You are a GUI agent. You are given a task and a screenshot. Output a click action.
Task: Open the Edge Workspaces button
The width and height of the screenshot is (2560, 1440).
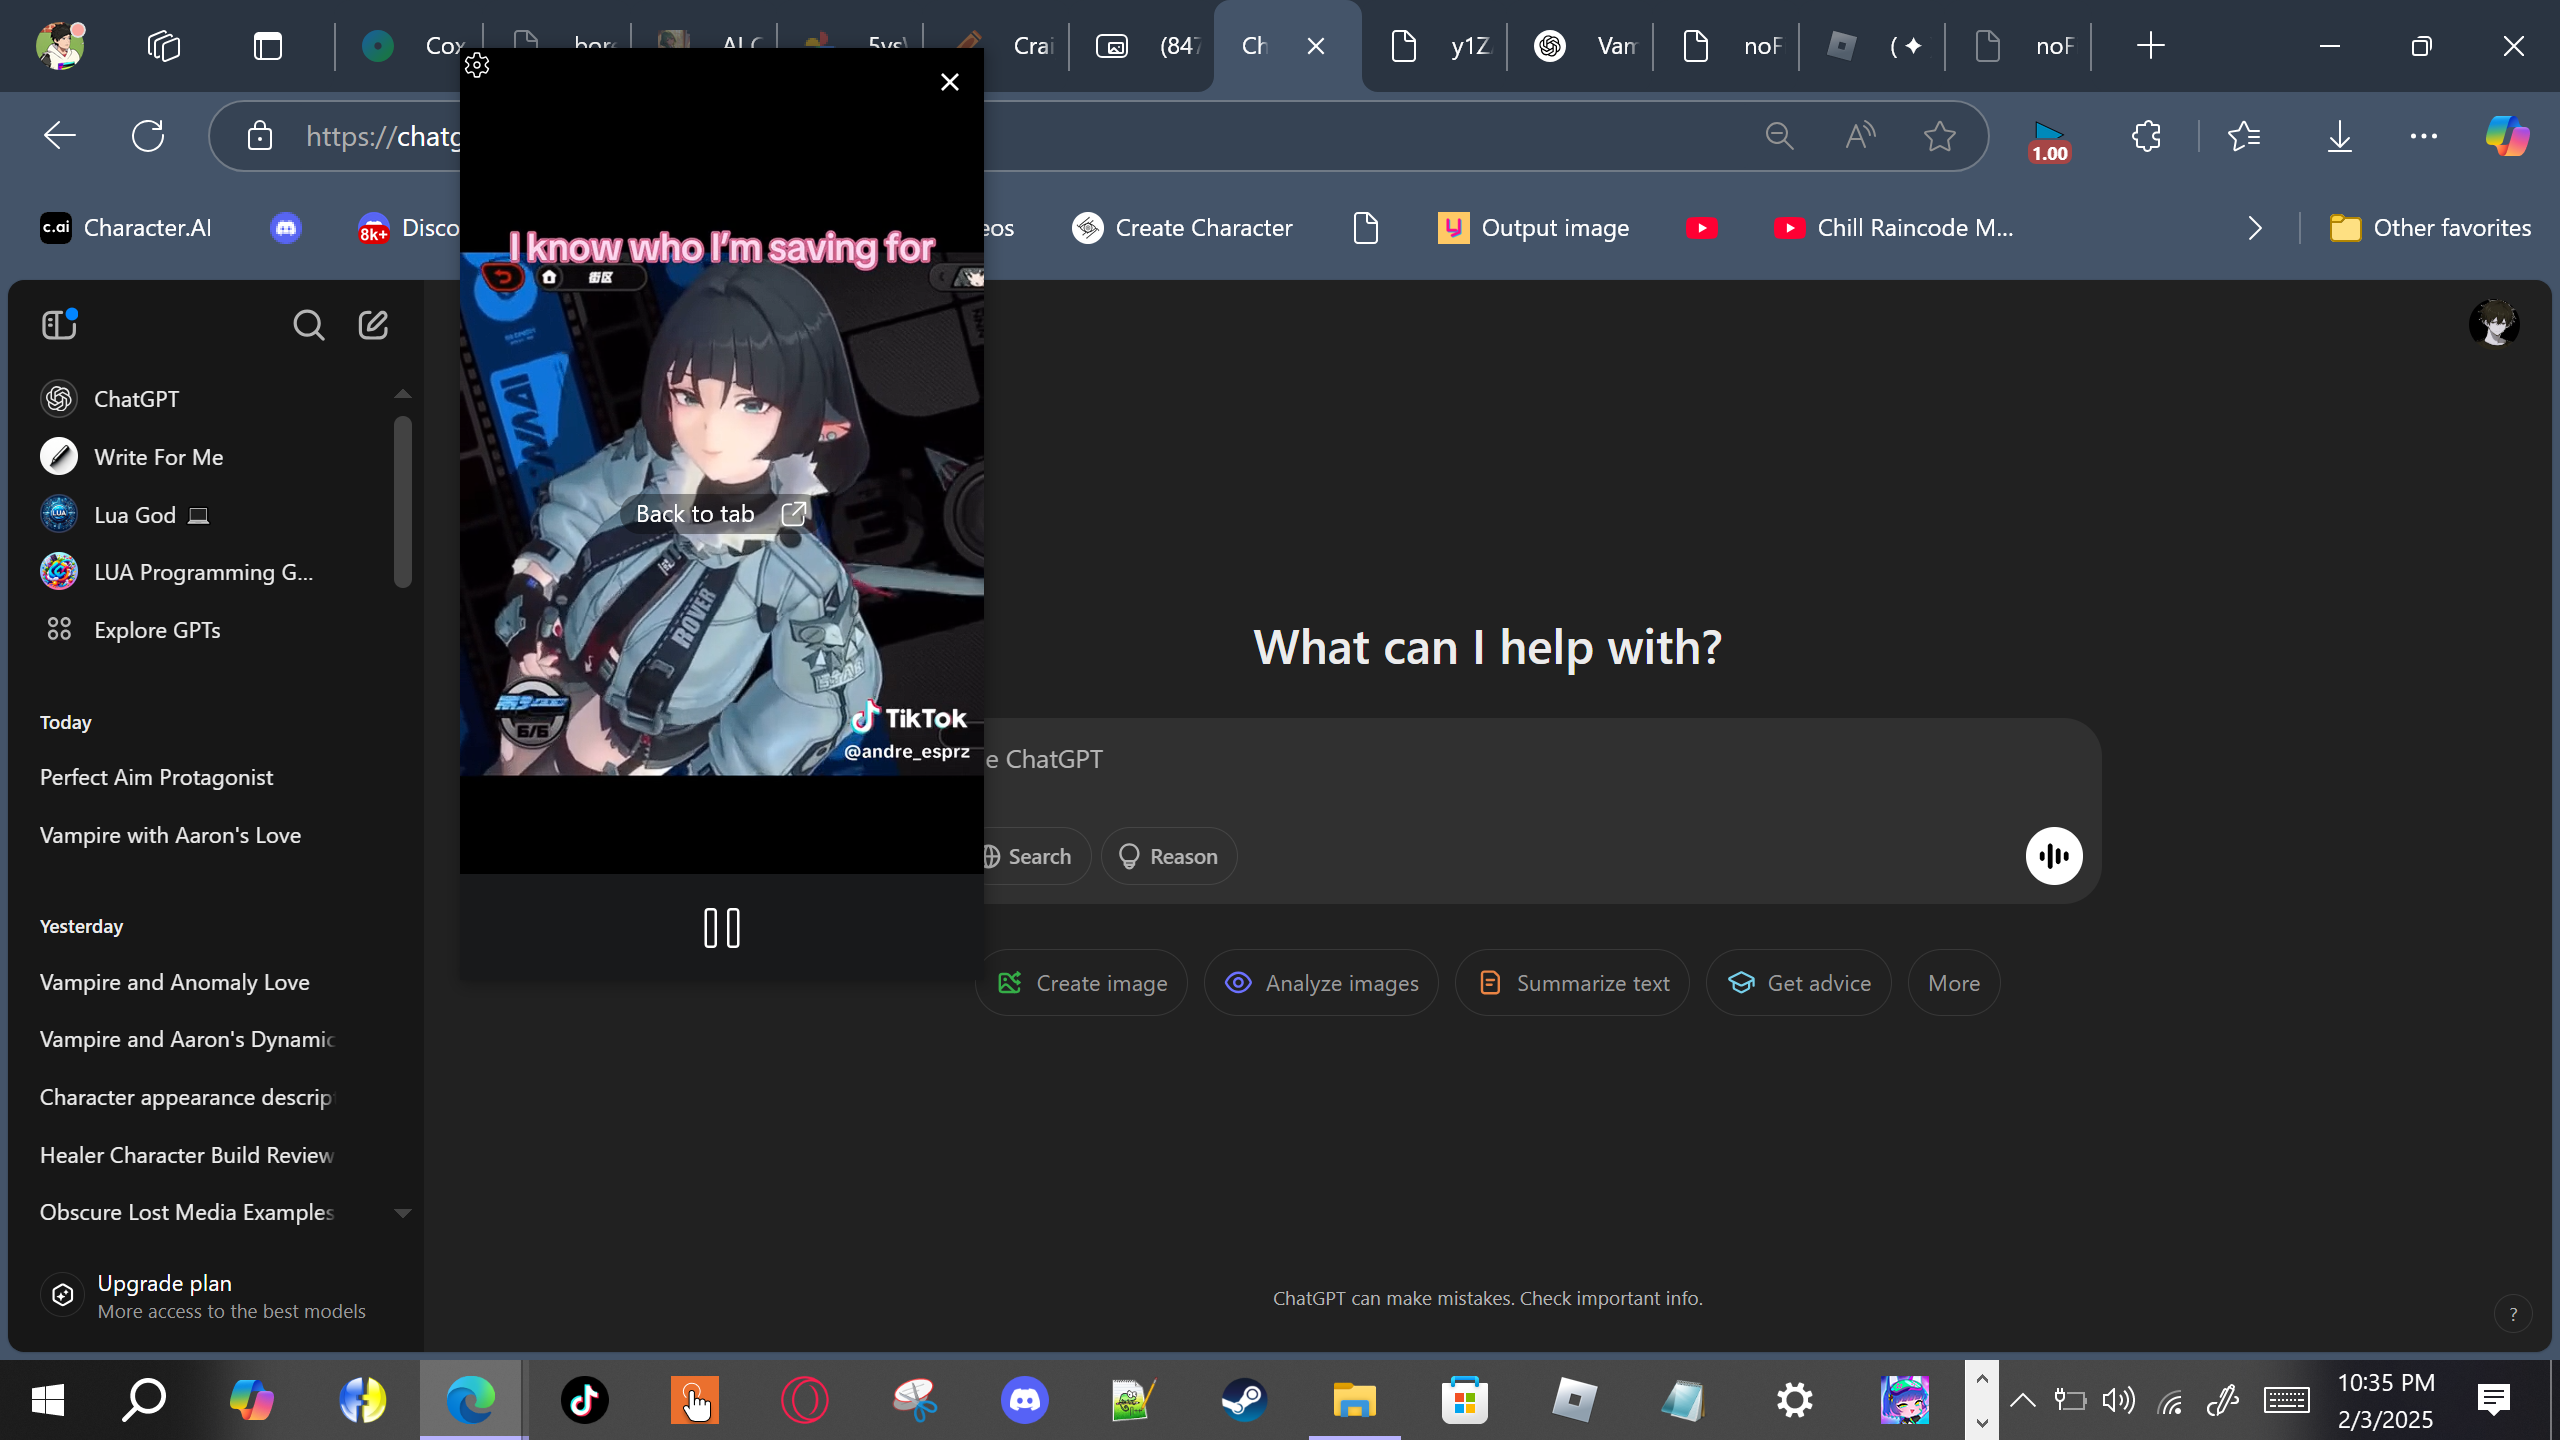[164, 46]
